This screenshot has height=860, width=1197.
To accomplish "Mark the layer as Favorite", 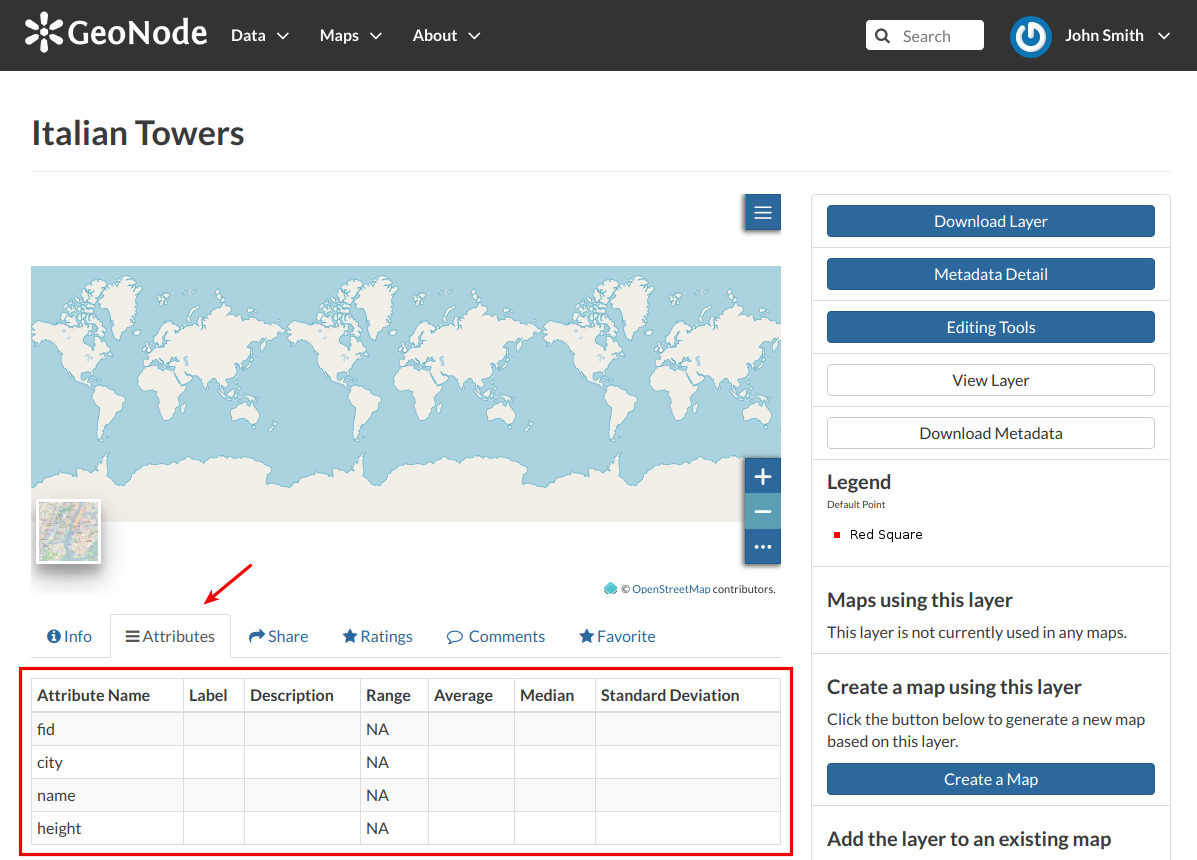I will coord(617,636).
